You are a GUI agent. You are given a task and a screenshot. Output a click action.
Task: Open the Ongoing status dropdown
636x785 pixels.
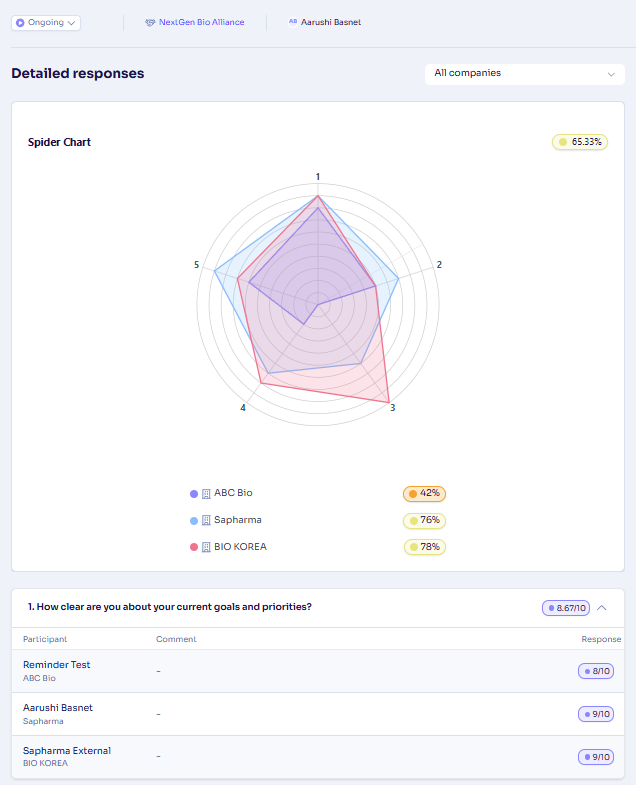(x=46, y=23)
